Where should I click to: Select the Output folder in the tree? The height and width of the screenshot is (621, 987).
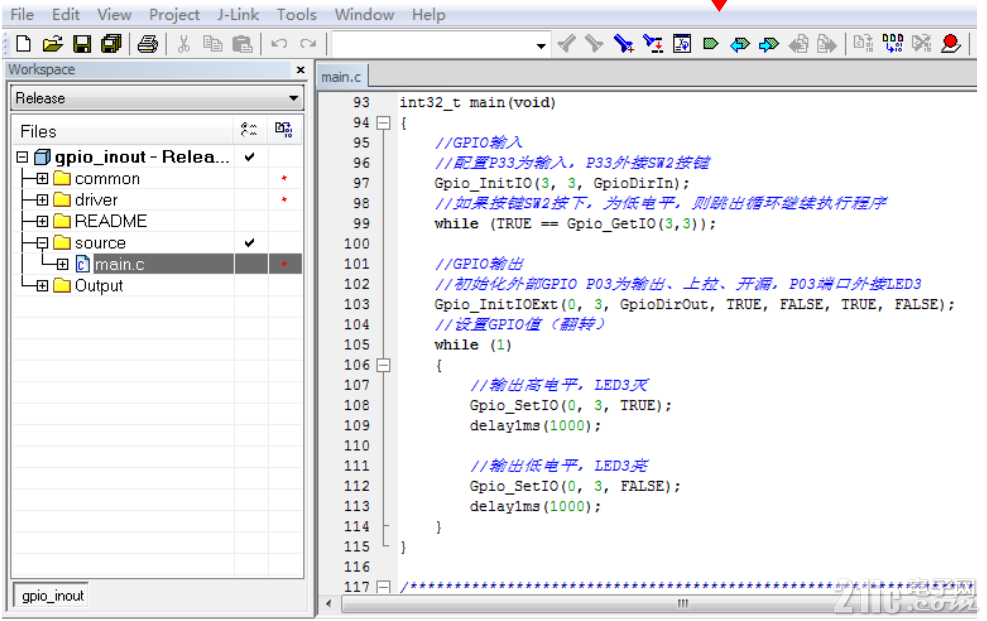click(99, 286)
